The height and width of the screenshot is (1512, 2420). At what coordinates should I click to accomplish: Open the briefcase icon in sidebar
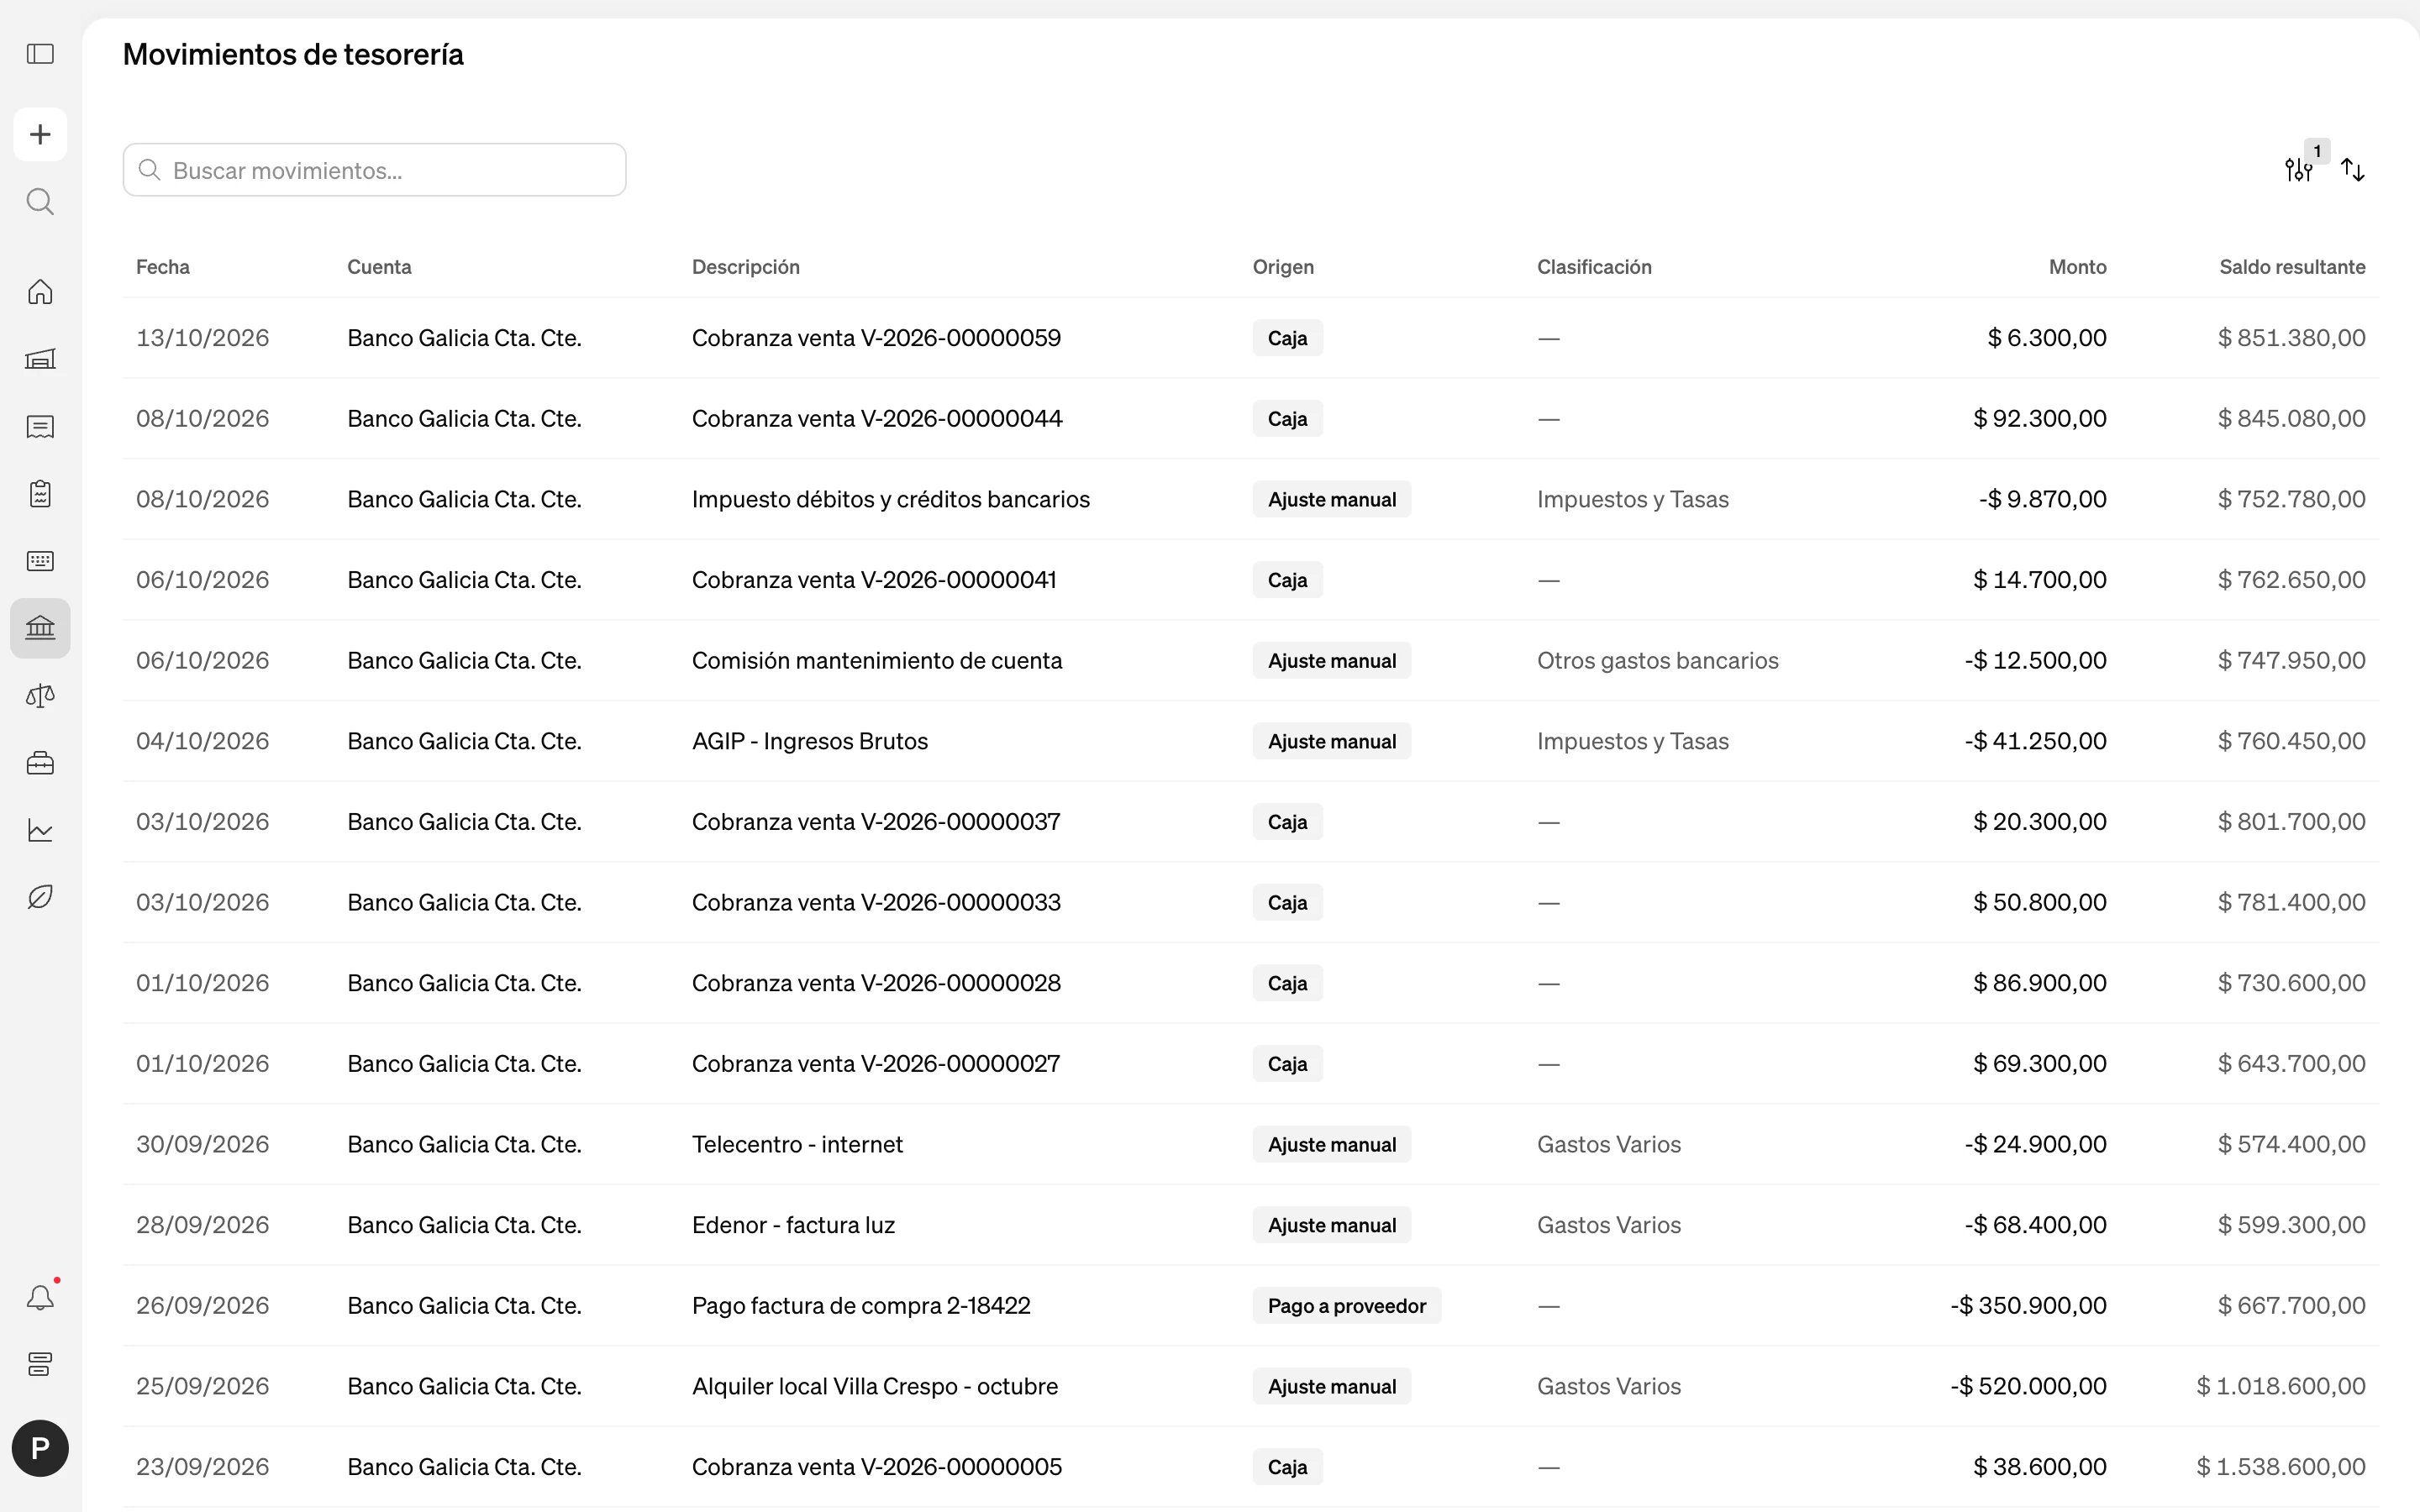point(40,763)
